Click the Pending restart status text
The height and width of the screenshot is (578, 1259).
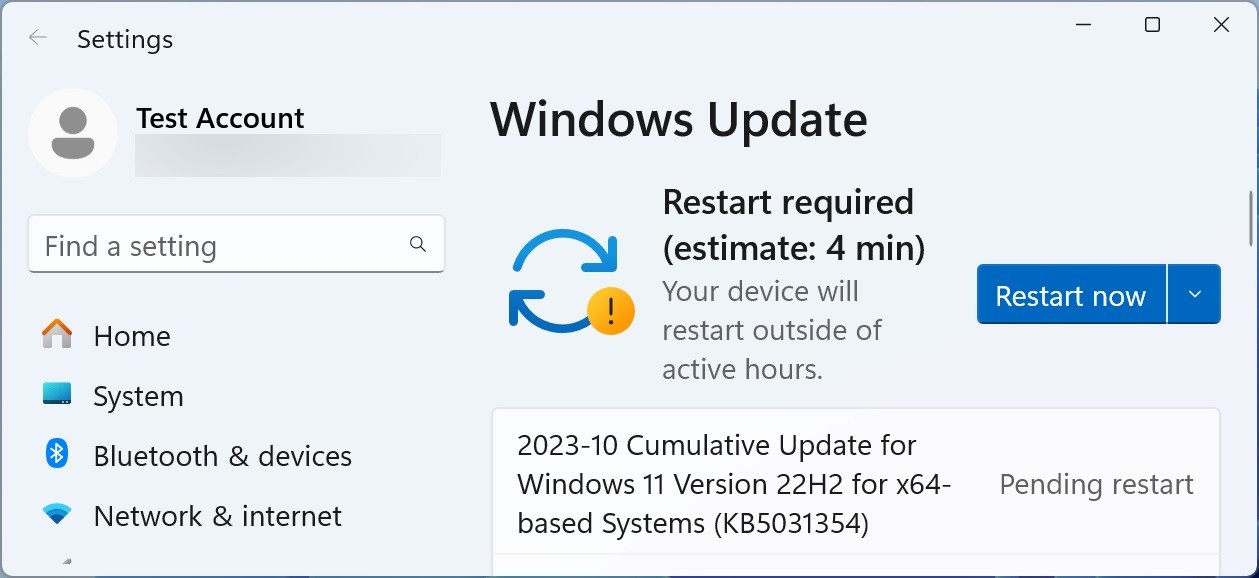point(1096,484)
